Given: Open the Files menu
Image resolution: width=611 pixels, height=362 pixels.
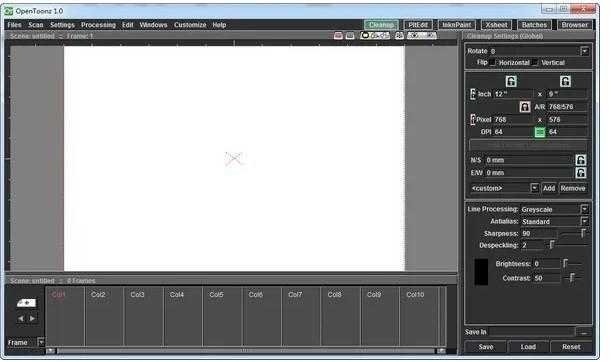Looking at the screenshot, I should point(14,25).
